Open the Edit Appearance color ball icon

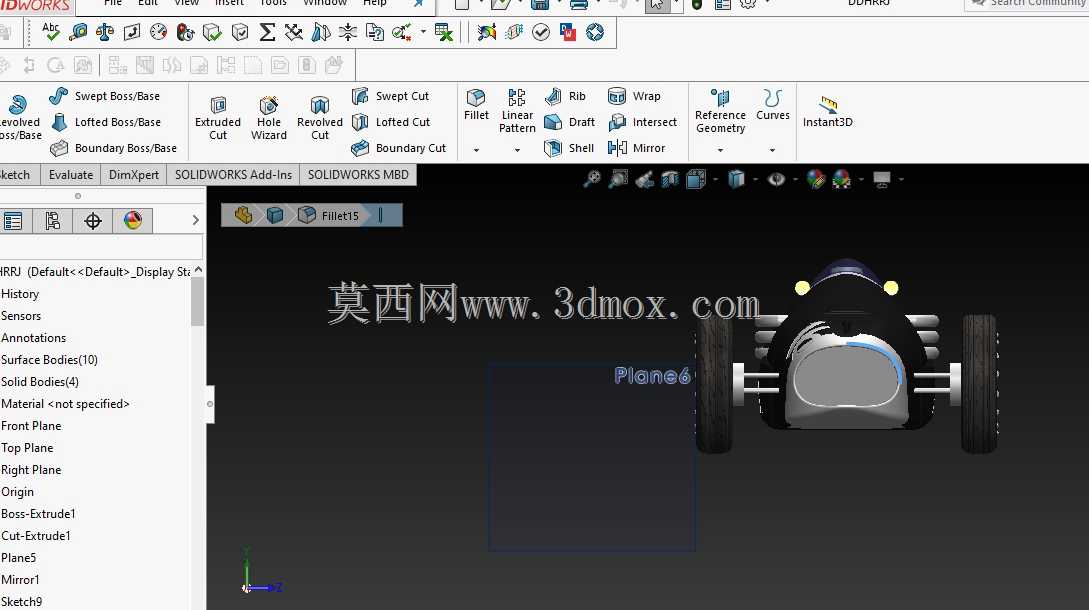tap(815, 179)
